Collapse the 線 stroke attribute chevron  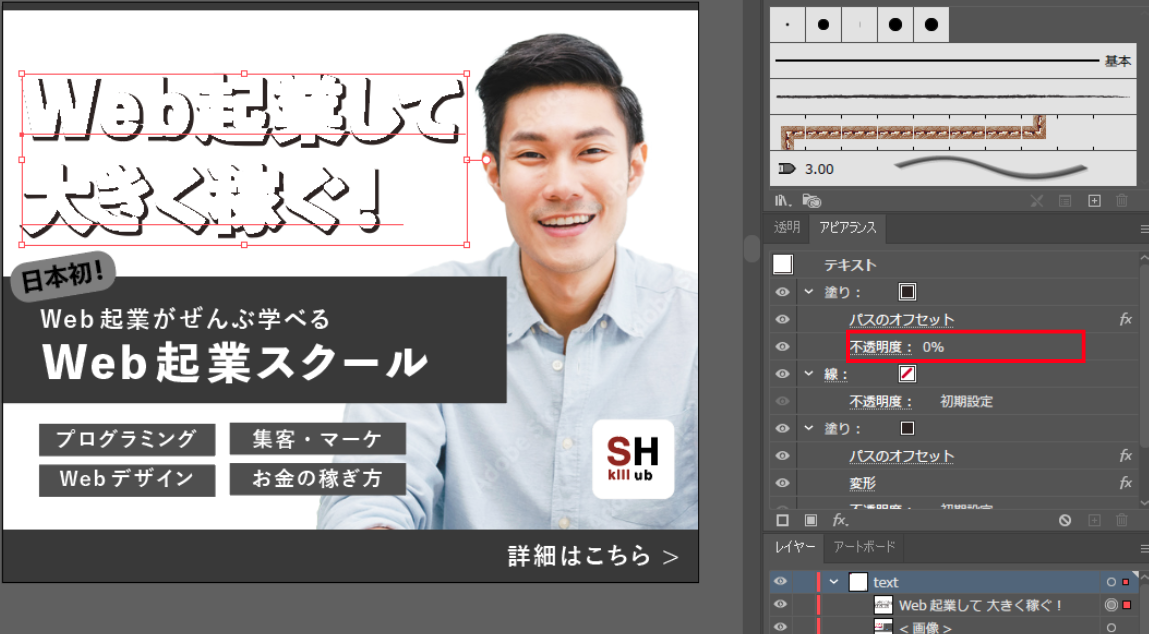click(x=809, y=373)
